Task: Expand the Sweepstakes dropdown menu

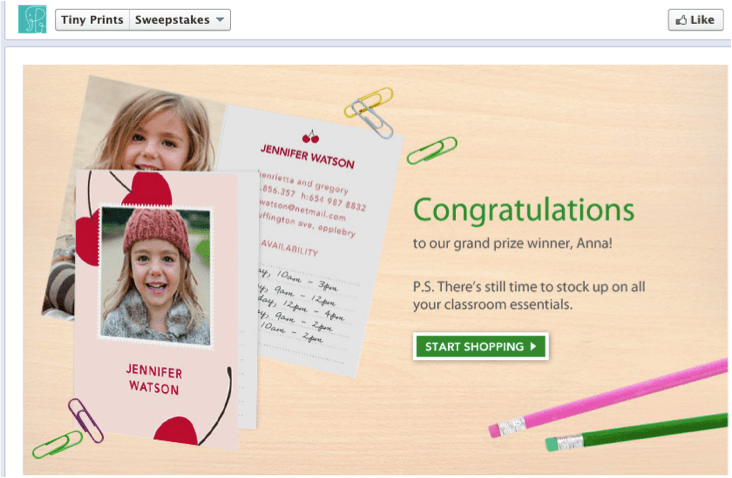Action: (180, 20)
